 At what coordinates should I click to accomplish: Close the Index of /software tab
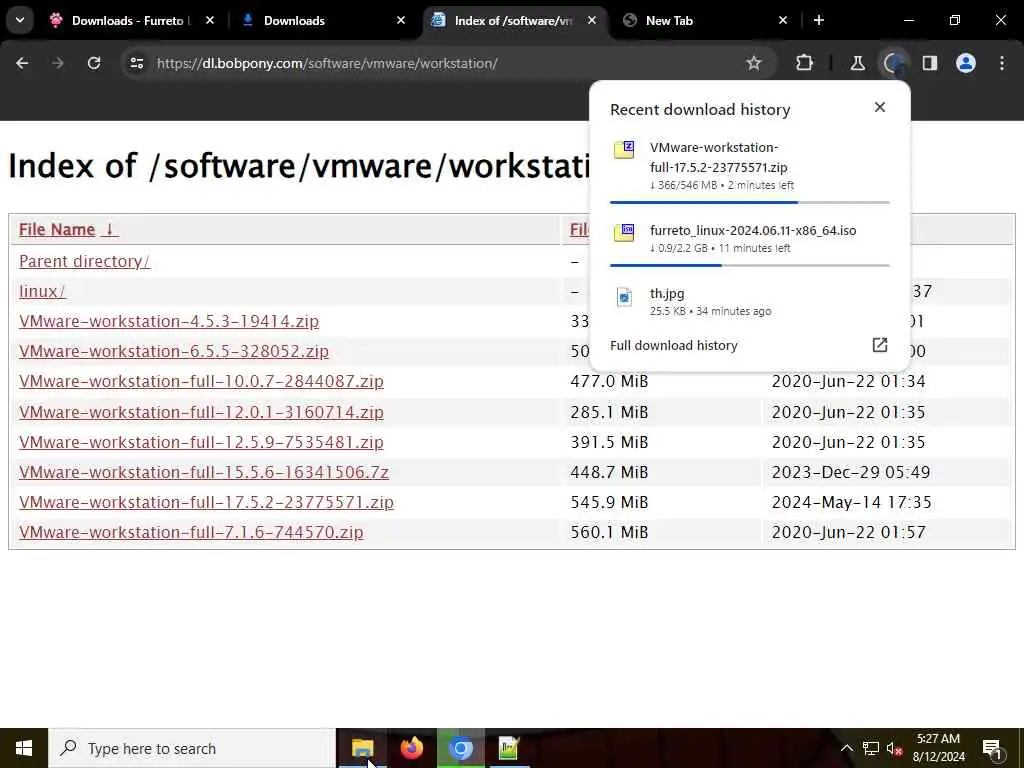[592, 20]
